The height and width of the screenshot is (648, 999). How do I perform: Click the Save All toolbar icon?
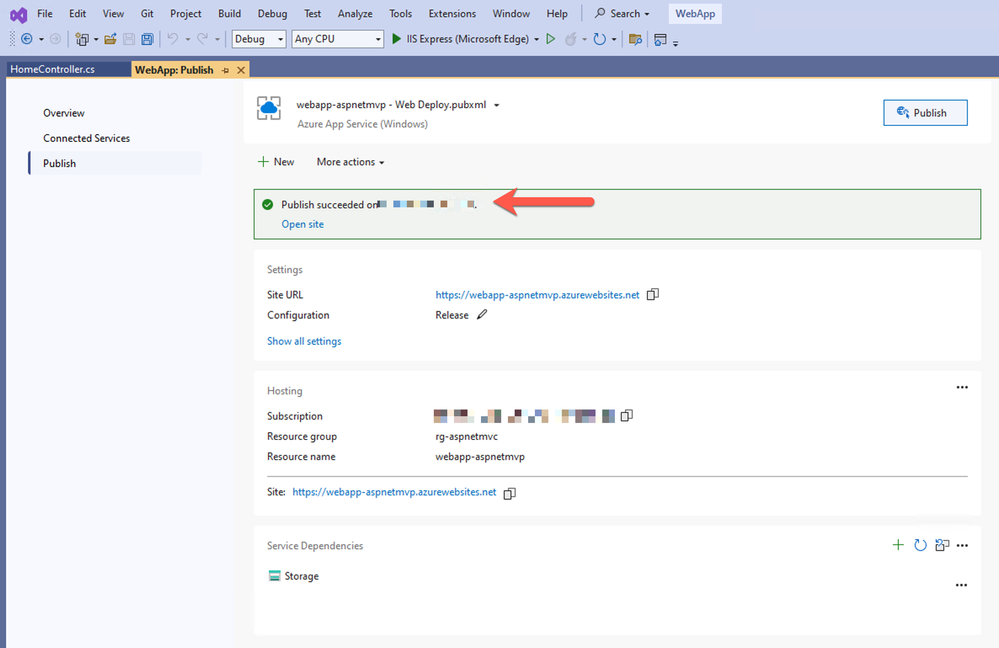(147, 40)
